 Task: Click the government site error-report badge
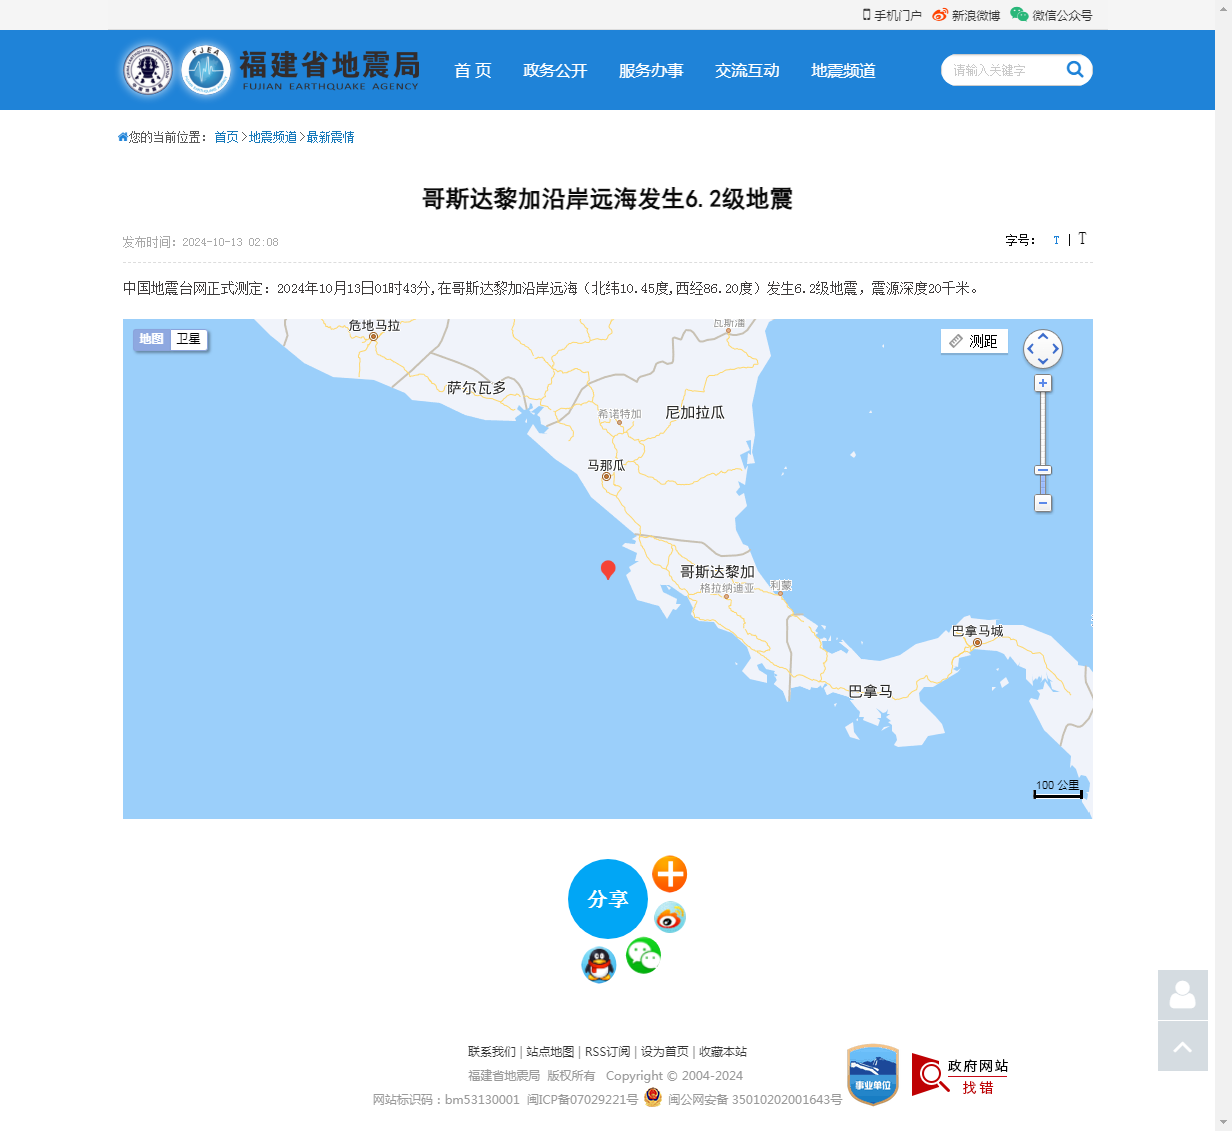[959, 1075]
